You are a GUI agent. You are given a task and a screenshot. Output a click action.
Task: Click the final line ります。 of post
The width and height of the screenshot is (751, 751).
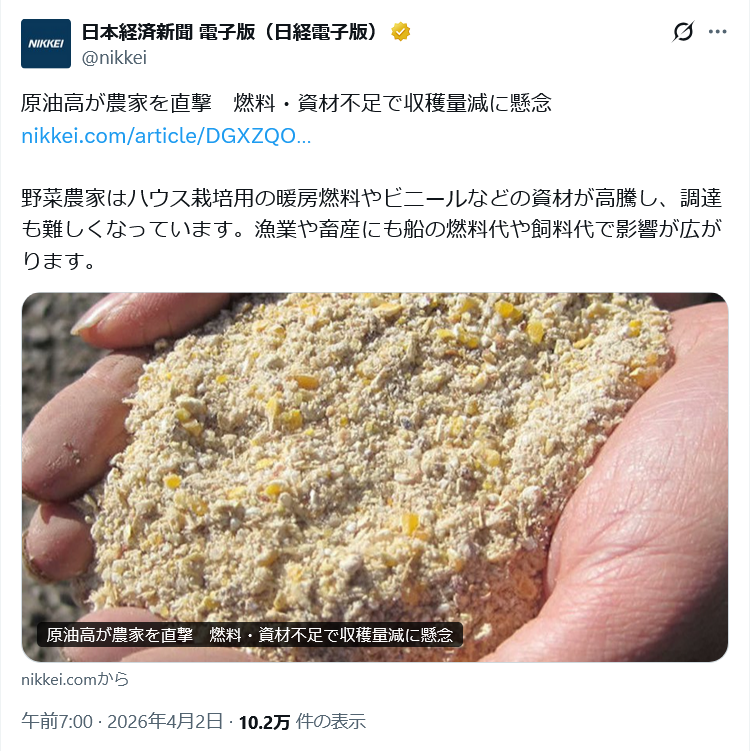pyautogui.click(x=59, y=261)
